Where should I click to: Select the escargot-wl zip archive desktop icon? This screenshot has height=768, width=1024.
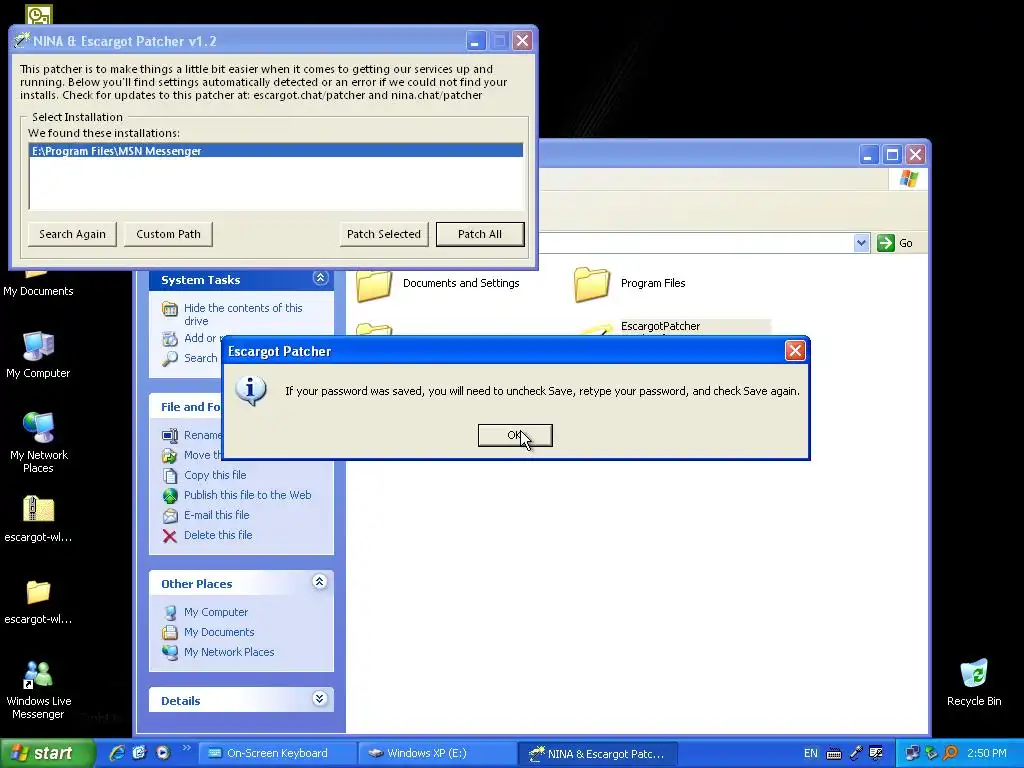[38, 519]
